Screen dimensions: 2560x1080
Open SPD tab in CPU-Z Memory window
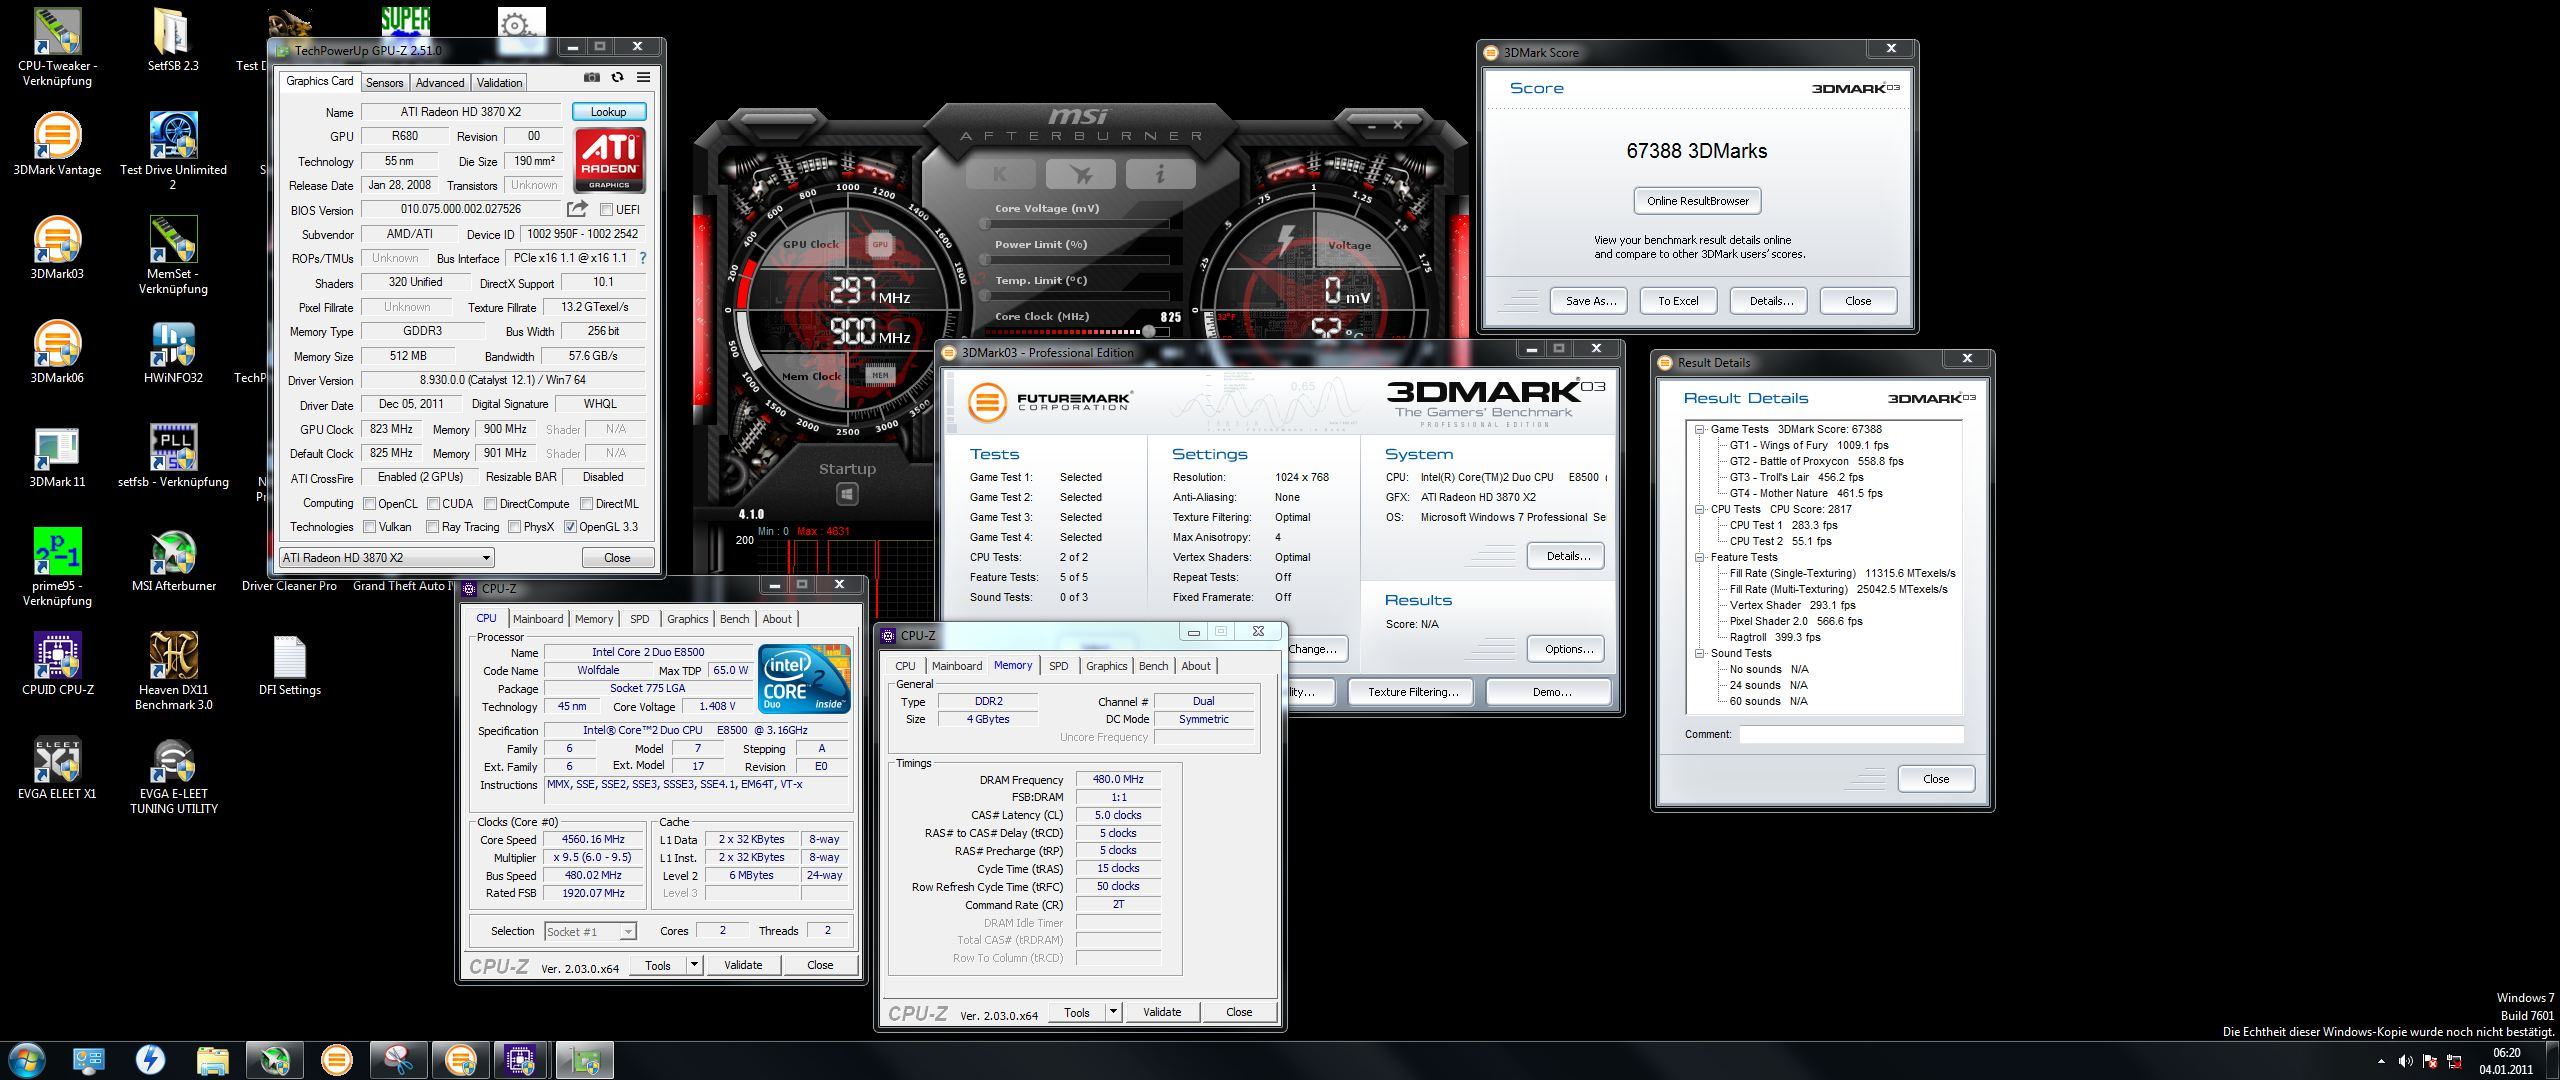(x=1058, y=666)
